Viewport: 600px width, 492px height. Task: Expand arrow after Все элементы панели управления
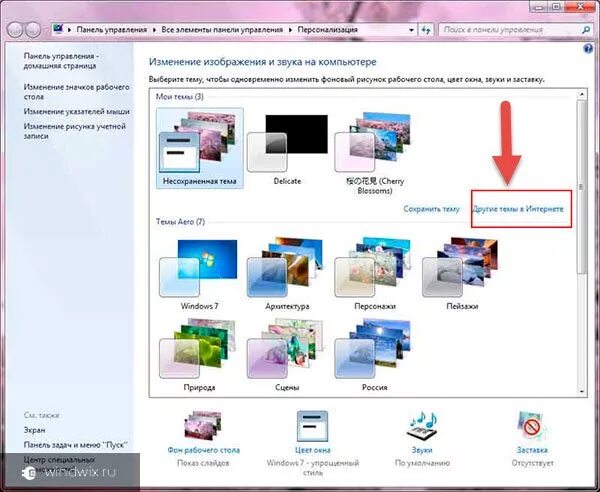coord(290,30)
